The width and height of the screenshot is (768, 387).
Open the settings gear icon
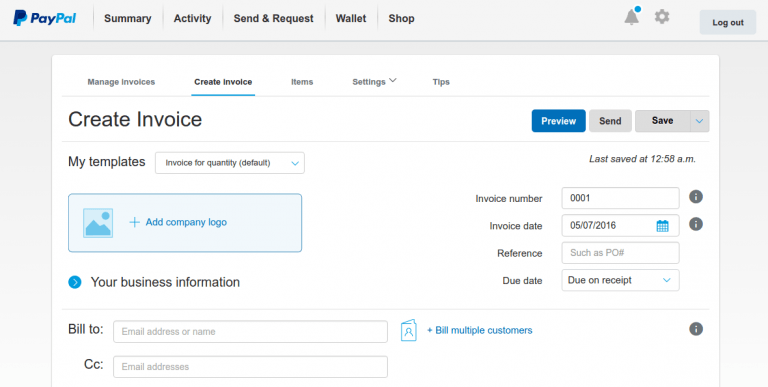tap(662, 17)
